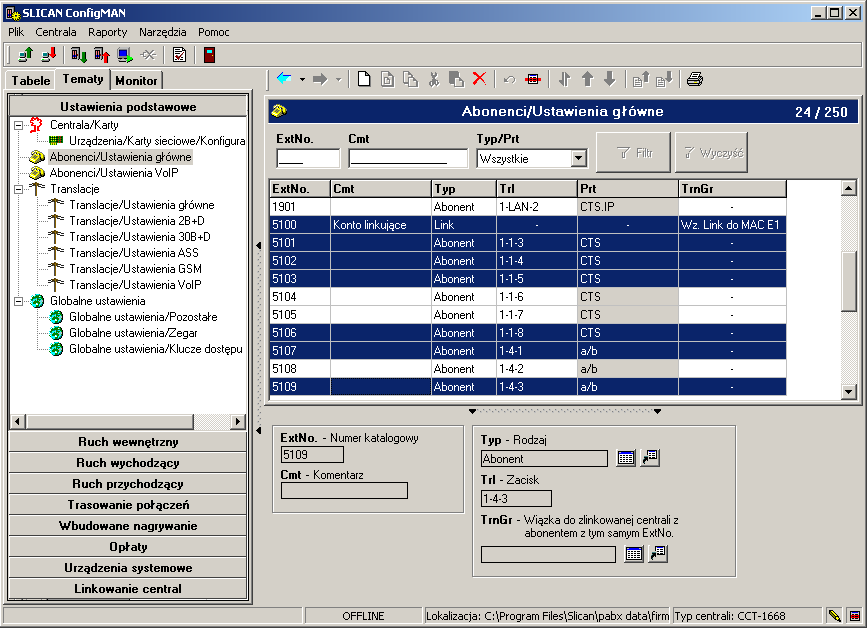Collapse the Globalne ustawienia tree node
Image resolution: width=867 pixels, height=628 pixels.
click(18, 301)
